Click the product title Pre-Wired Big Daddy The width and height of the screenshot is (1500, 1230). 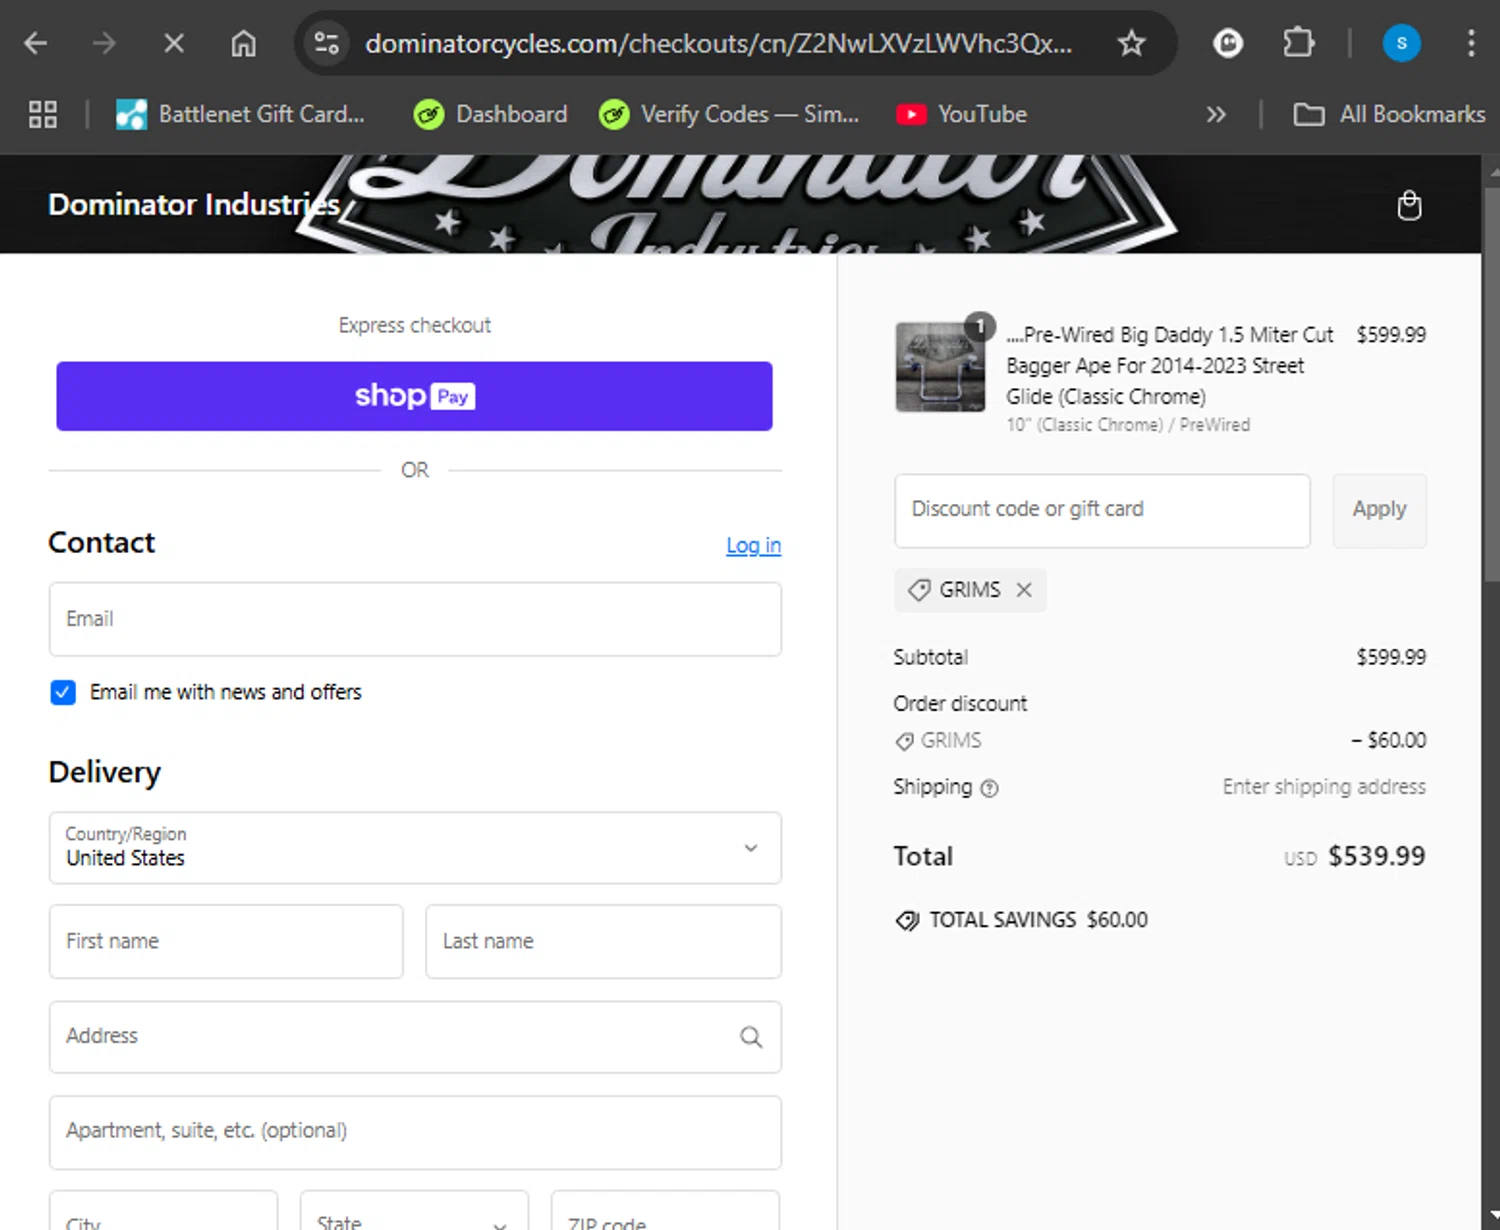[x=1170, y=365]
